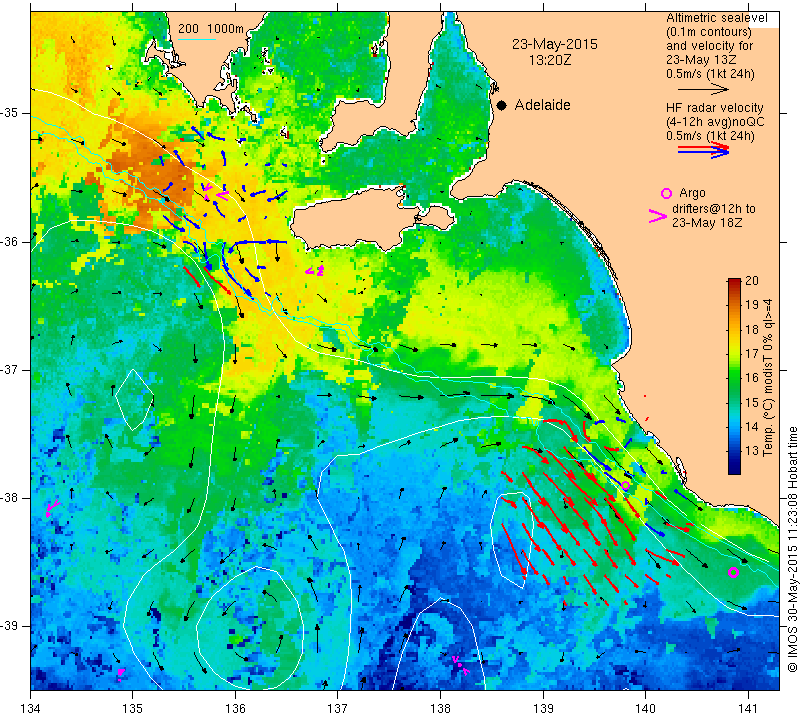Click magenta drifter marker near 134.9E, 39.4S
The width and height of the screenshot is (800, 720).
120,674
